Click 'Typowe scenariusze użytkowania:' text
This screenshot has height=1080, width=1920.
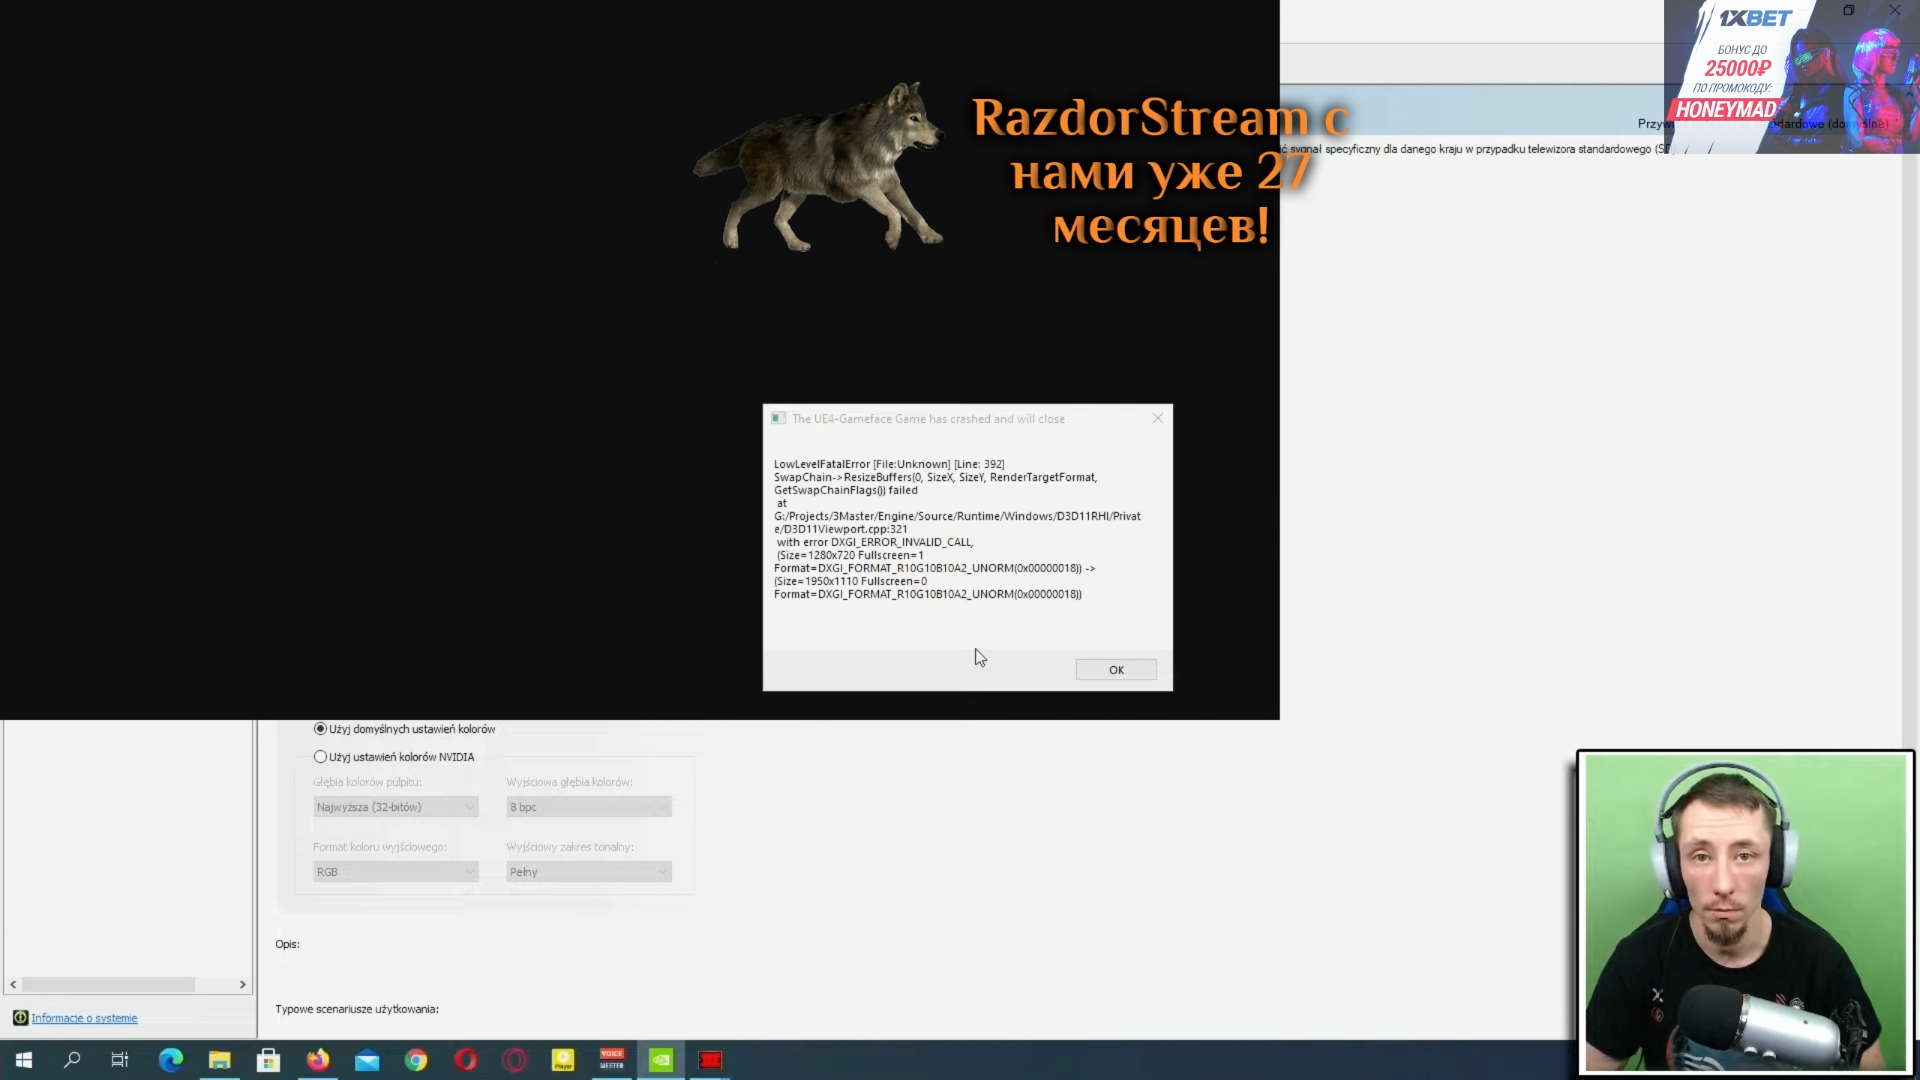[x=357, y=1009]
